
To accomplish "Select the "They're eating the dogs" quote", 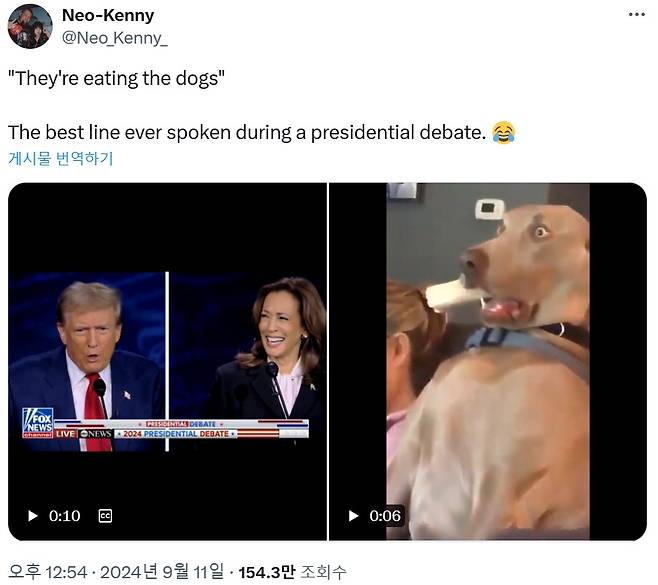I will pyautogui.click(x=117, y=78).
